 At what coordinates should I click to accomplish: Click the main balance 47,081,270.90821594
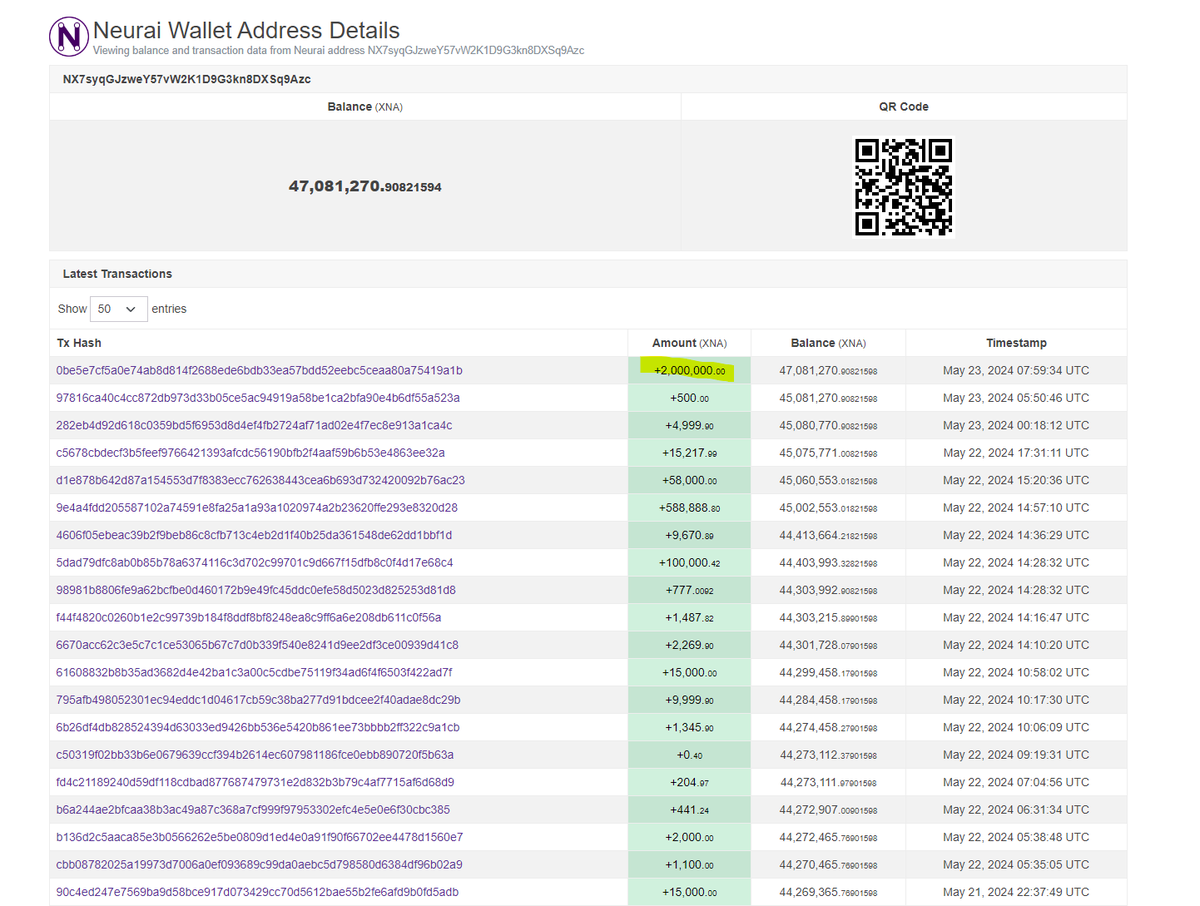tap(365, 186)
